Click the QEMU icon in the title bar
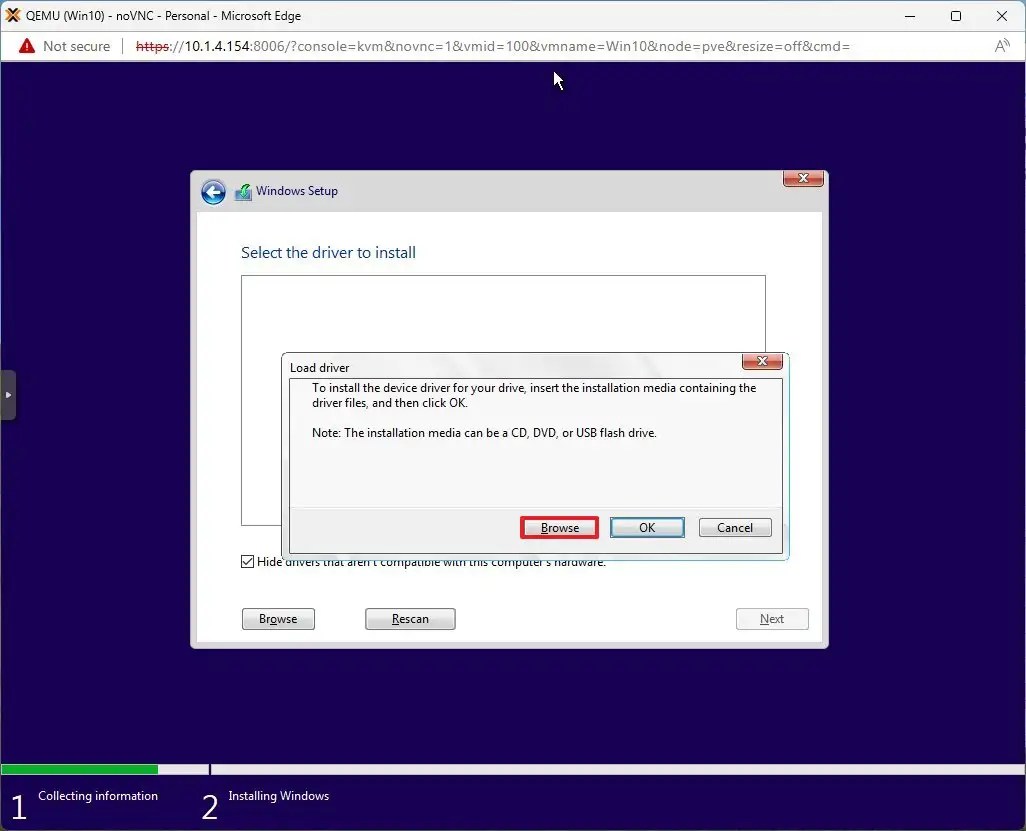The image size is (1026, 831). [x=14, y=15]
